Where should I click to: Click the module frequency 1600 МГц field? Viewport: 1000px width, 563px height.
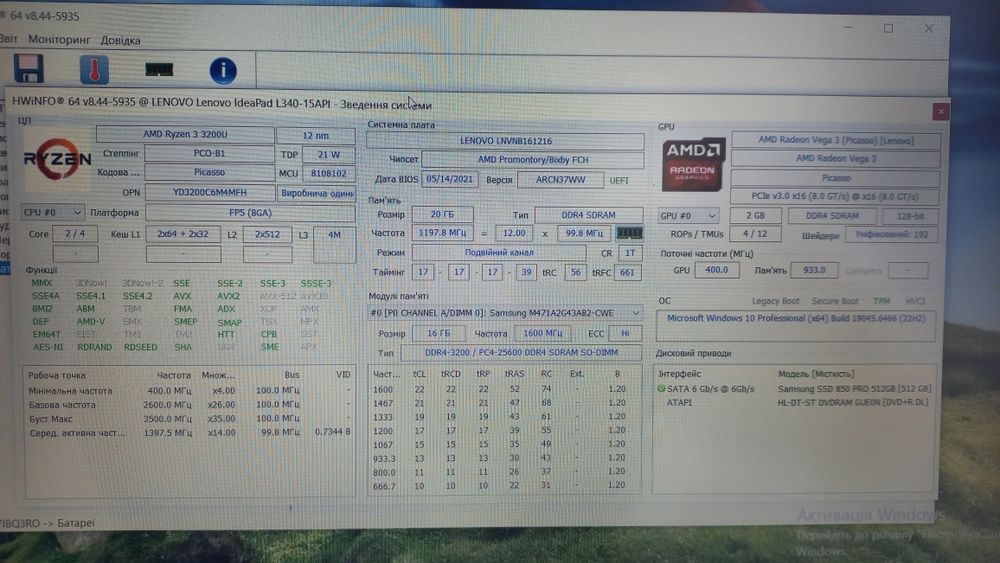(x=543, y=333)
